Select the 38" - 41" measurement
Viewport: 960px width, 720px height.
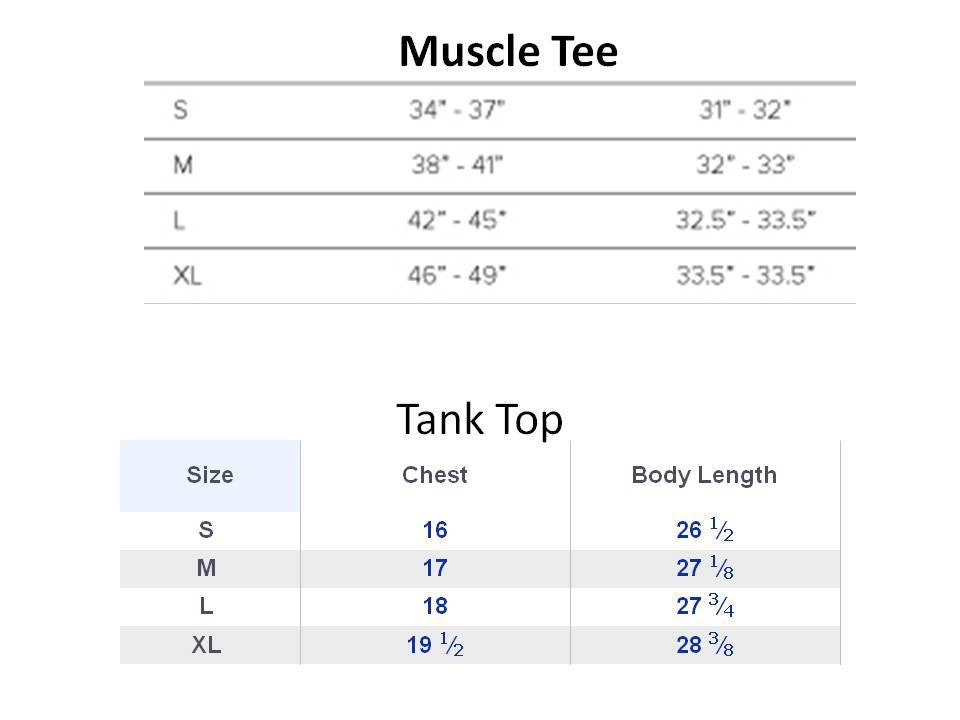tap(457, 165)
